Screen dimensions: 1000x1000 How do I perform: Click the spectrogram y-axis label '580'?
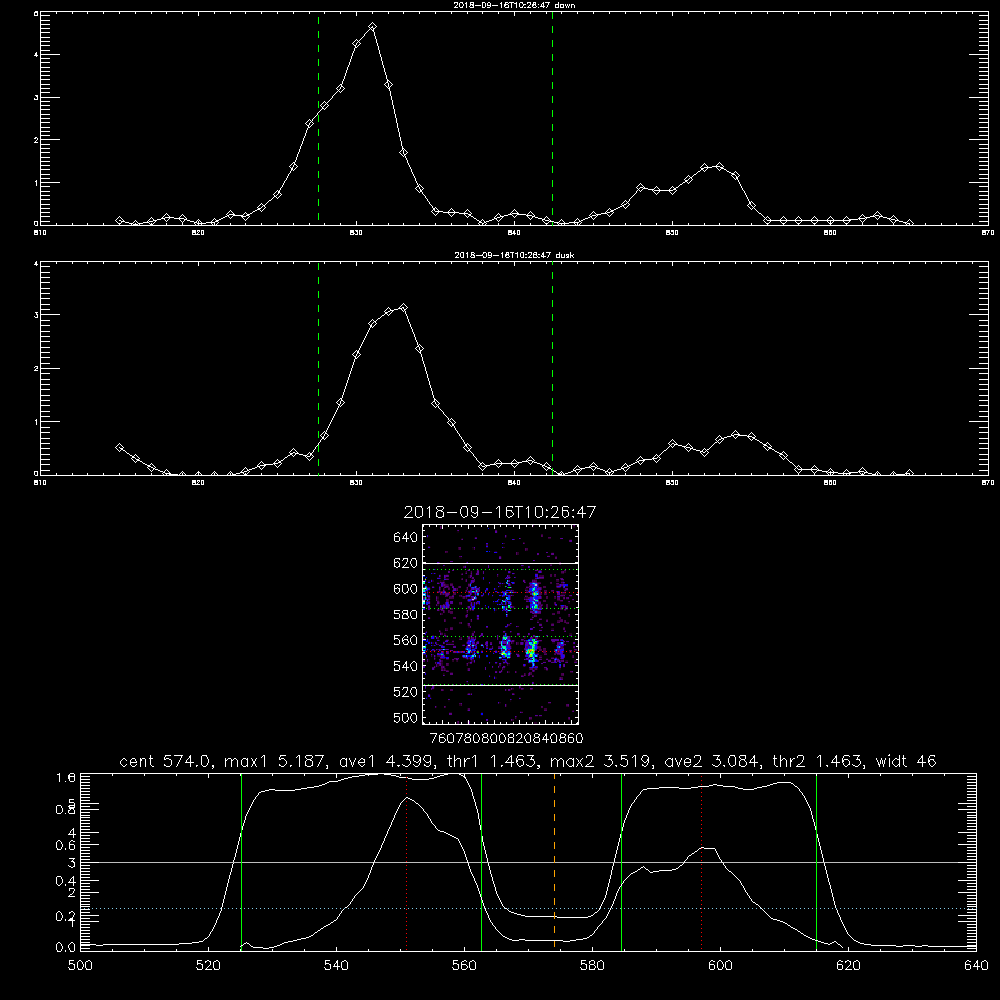pos(406,614)
